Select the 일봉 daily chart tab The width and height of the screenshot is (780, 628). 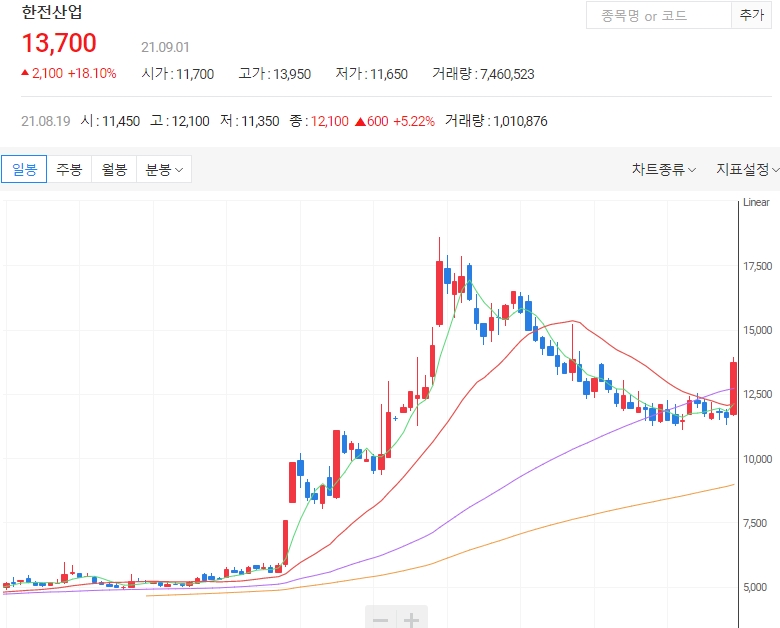(x=24, y=169)
